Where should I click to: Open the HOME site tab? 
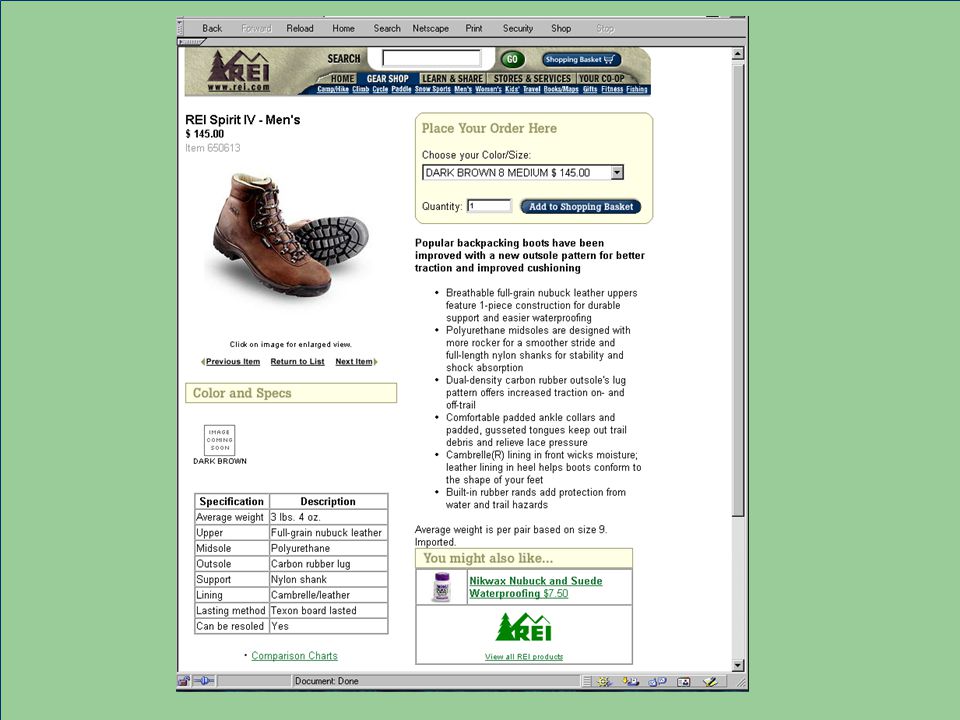tap(342, 78)
